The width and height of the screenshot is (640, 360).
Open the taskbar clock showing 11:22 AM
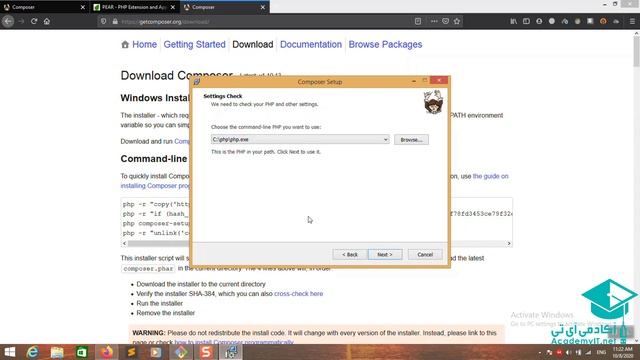623,352
